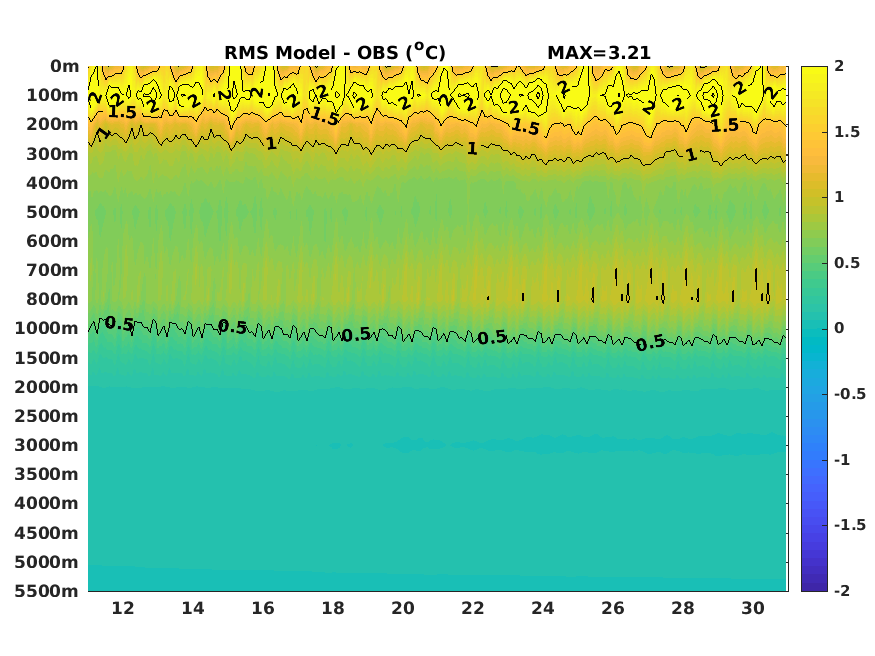This screenshot has width=875, height=656.
Task: Click the "400m" depth axis label
Action: [x=52, y=183]
